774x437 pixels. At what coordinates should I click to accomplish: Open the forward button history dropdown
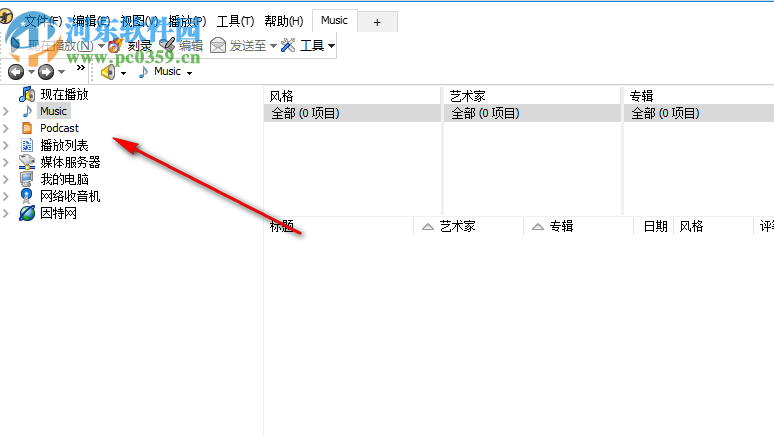pos(61,72)
